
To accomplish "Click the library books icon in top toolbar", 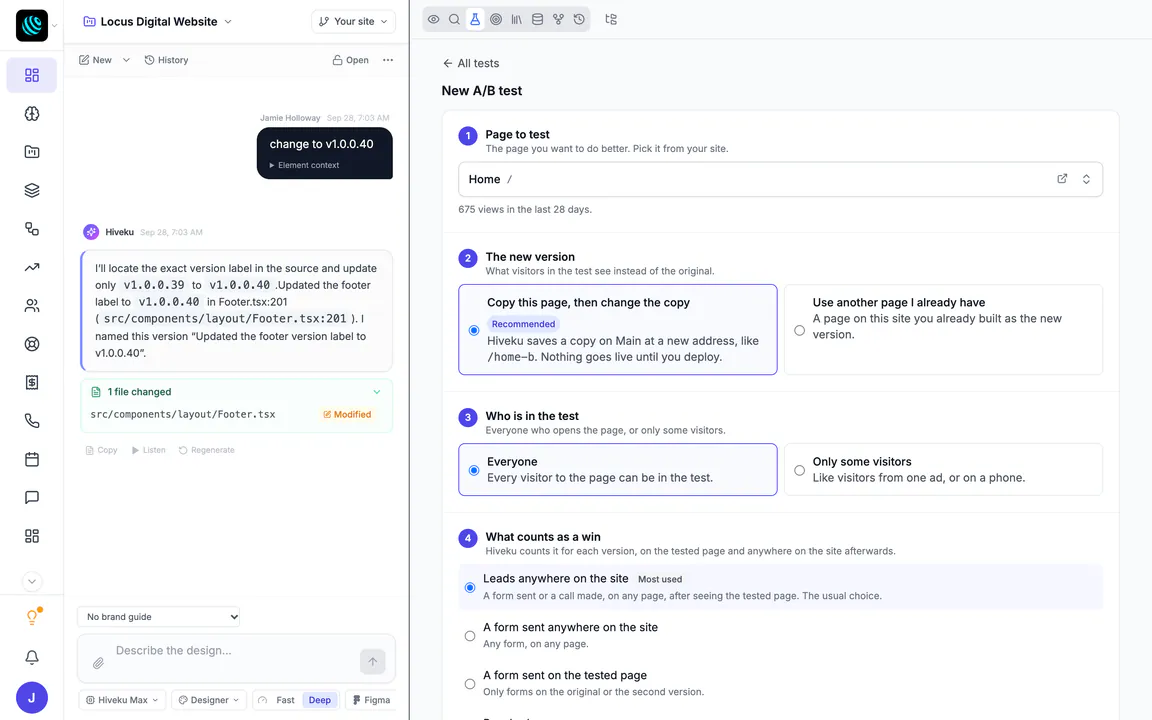I will click(516, 20).
